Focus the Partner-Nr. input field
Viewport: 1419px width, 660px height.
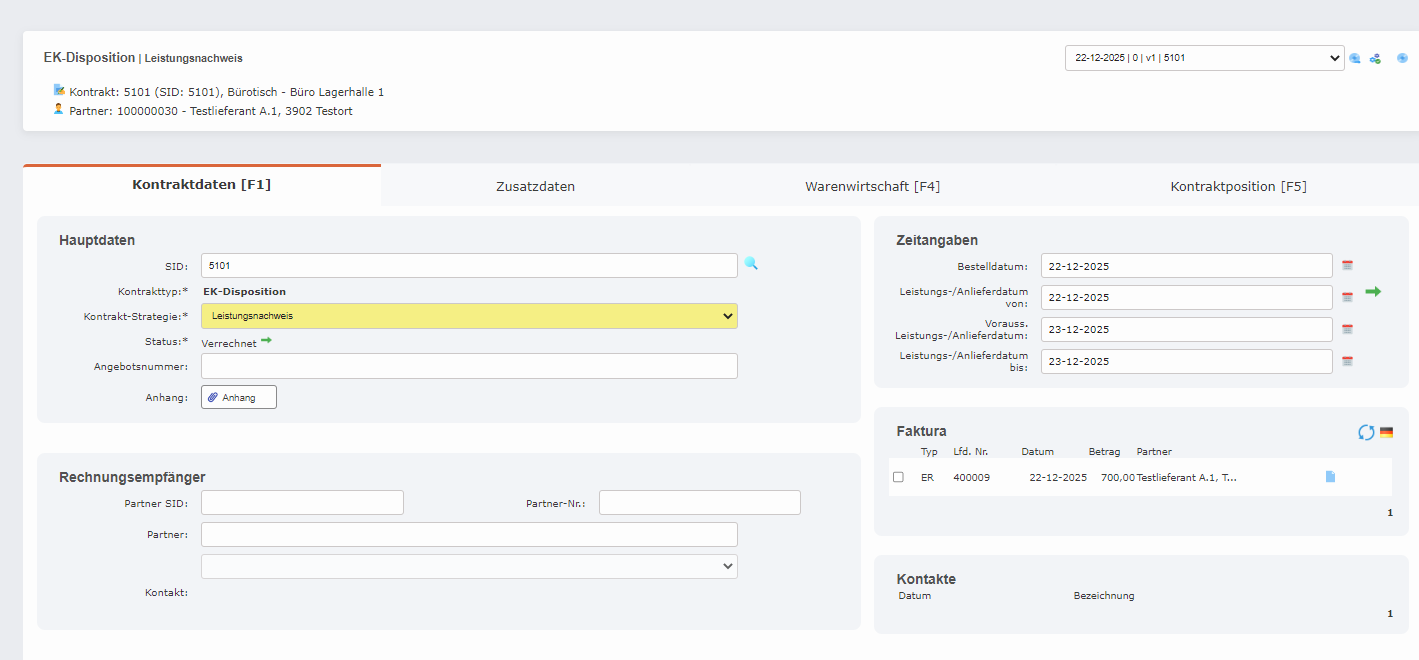pos(699,502)
